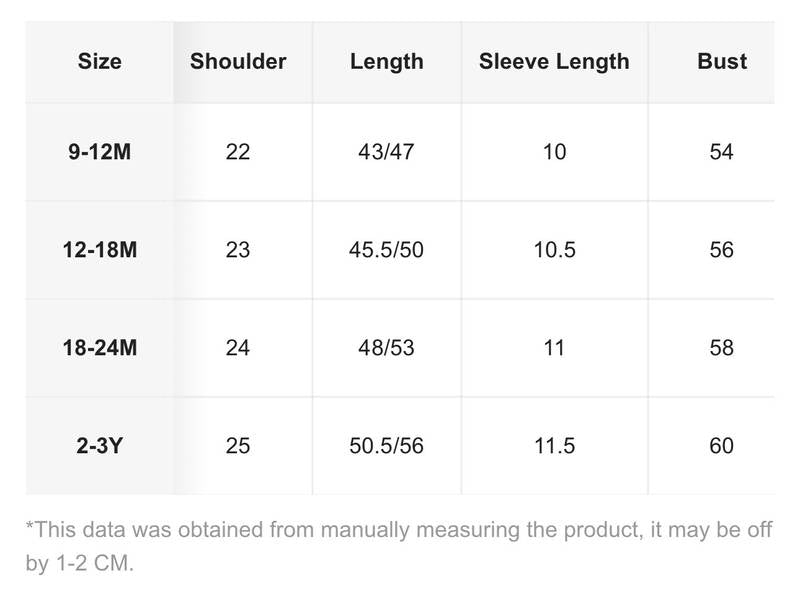This screenshot has width=800, height=599.
Task: Click the 12-18M size row label
Action: pos(99,250)
